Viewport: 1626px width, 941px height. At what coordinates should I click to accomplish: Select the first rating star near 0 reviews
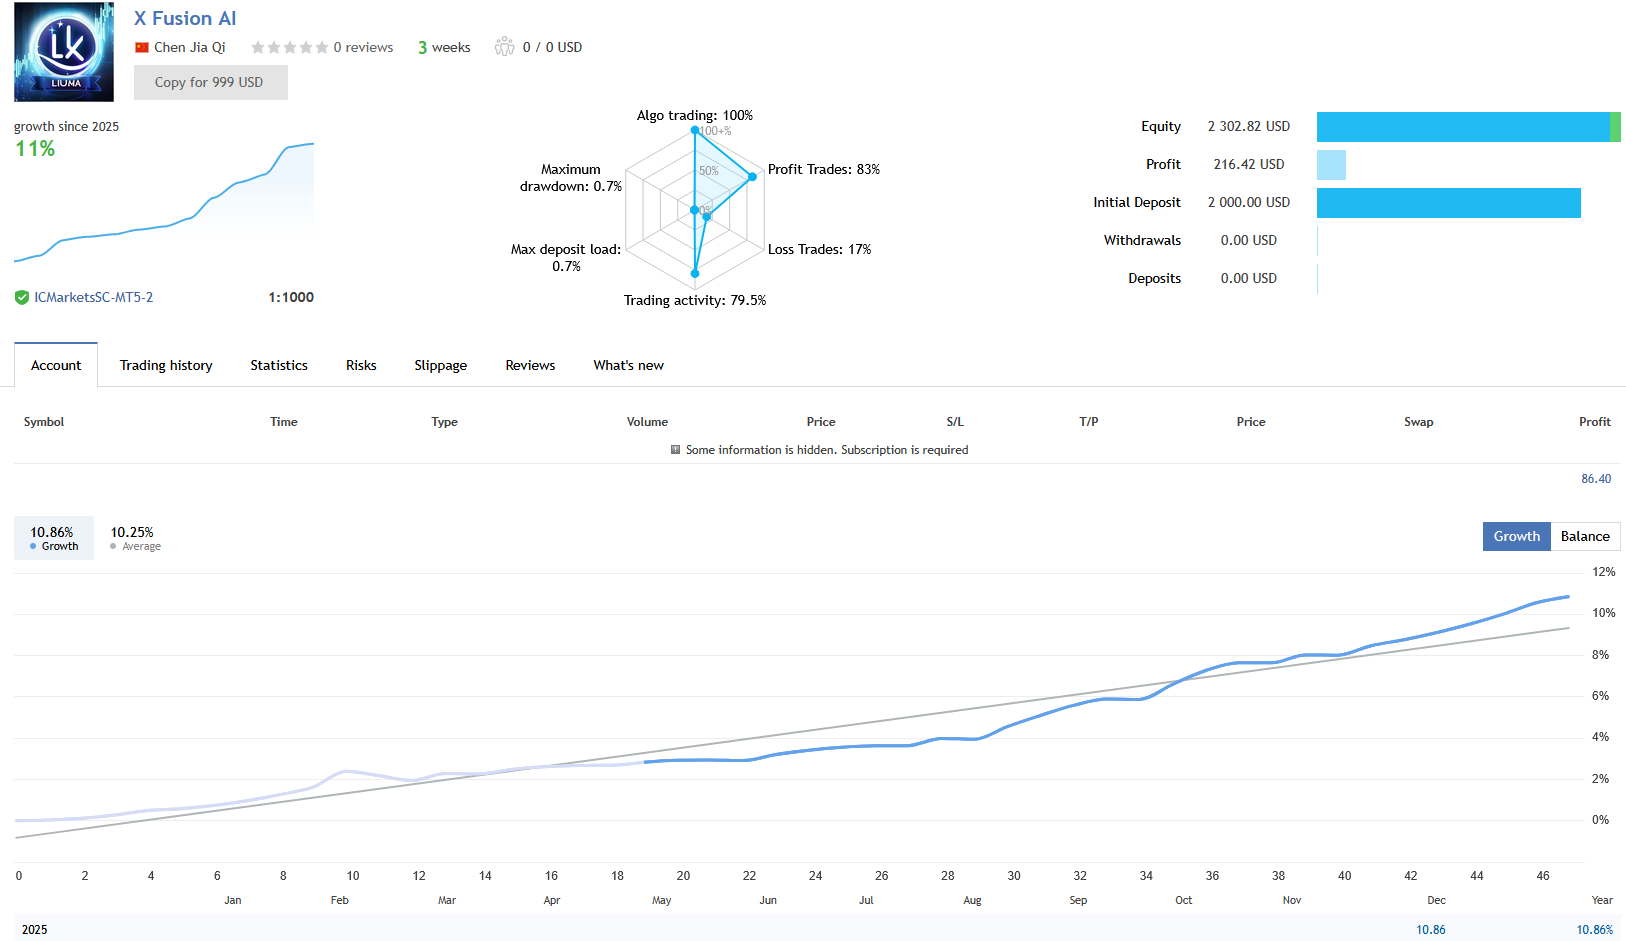pyautogui.click(x=257, y=46)
